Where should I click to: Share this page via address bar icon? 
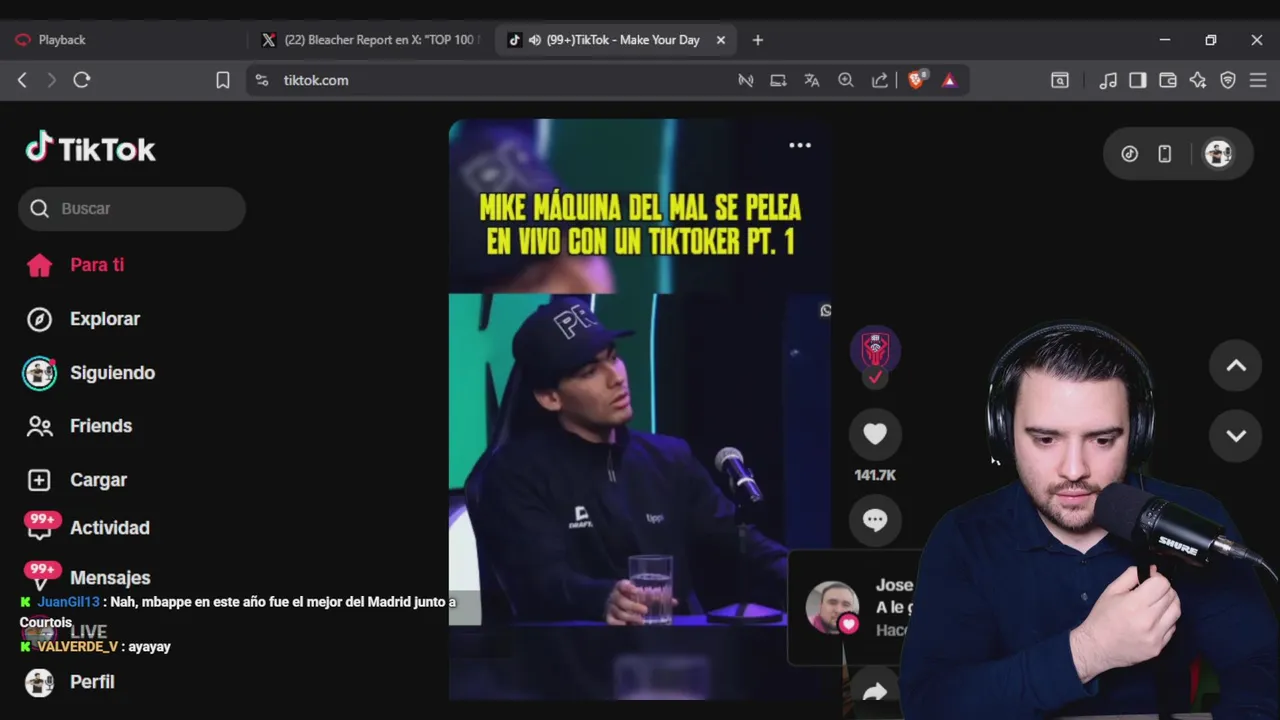(x=880, y=80)
